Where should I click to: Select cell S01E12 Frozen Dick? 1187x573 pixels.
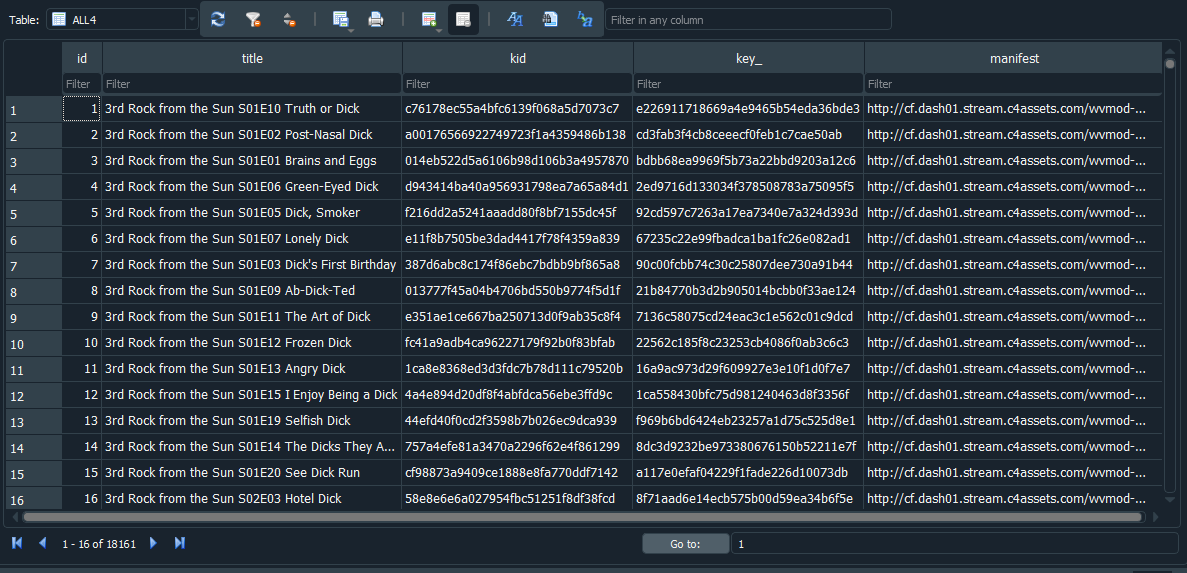252,342
